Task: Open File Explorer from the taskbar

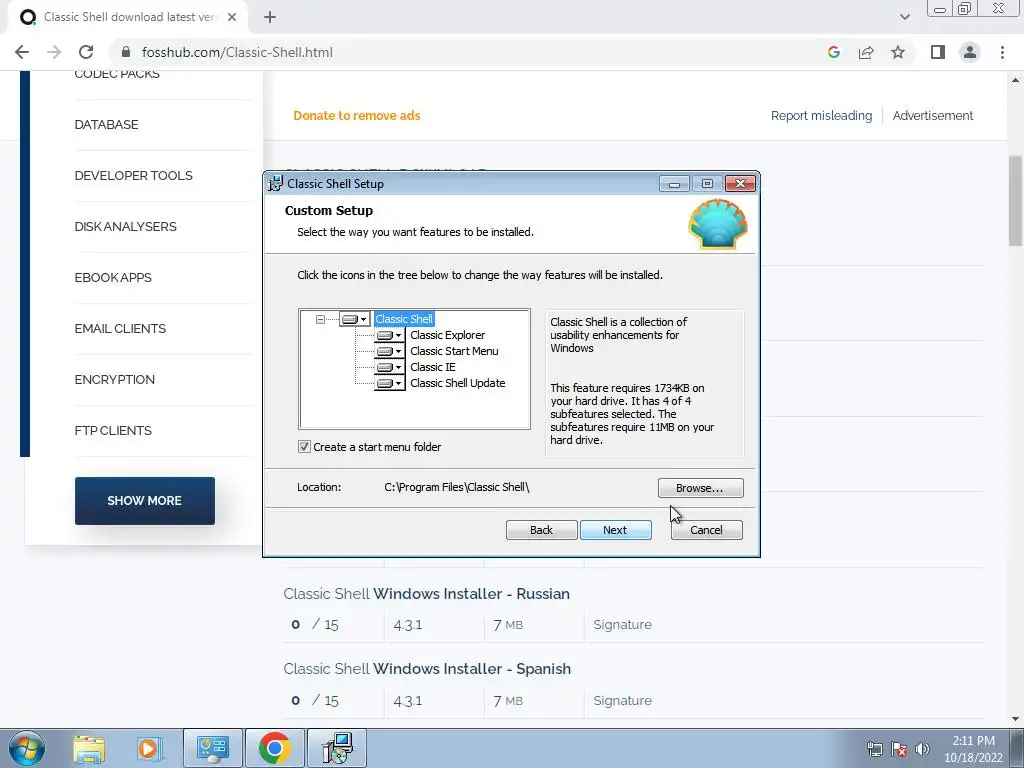Action: 89,748
